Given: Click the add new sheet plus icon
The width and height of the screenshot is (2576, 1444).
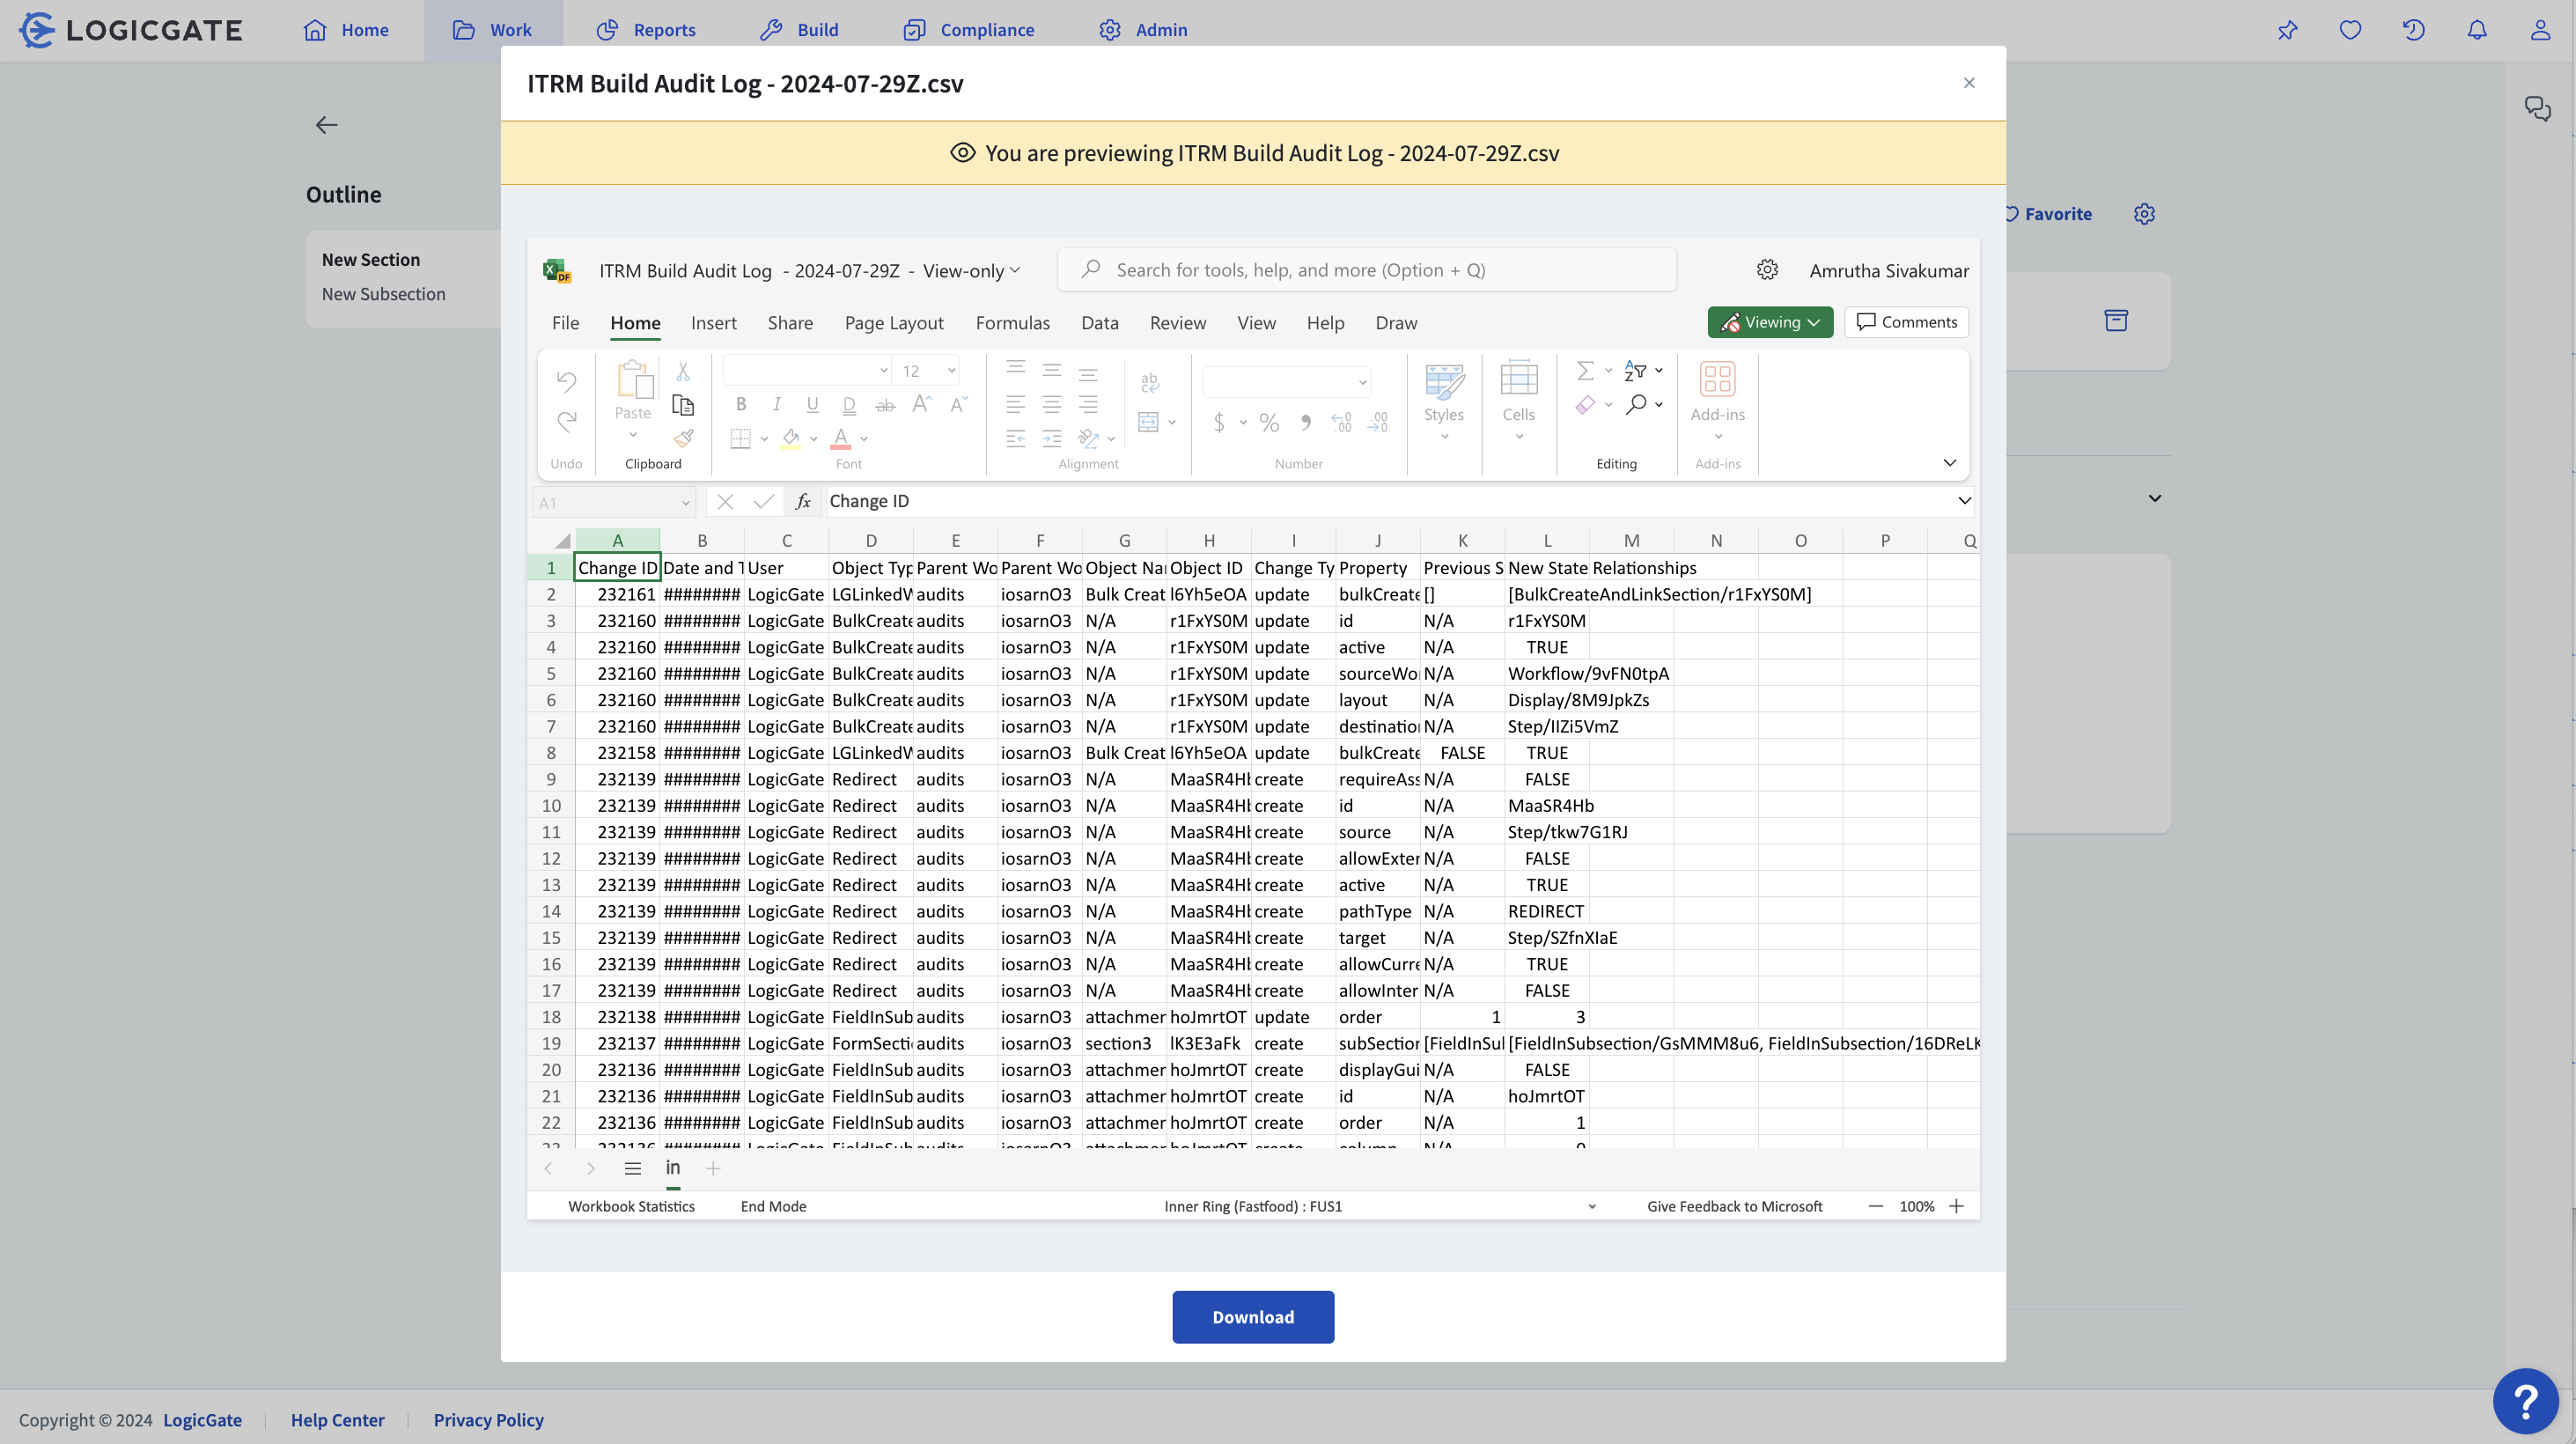Looking at the screenshot, I should 713,1168.
